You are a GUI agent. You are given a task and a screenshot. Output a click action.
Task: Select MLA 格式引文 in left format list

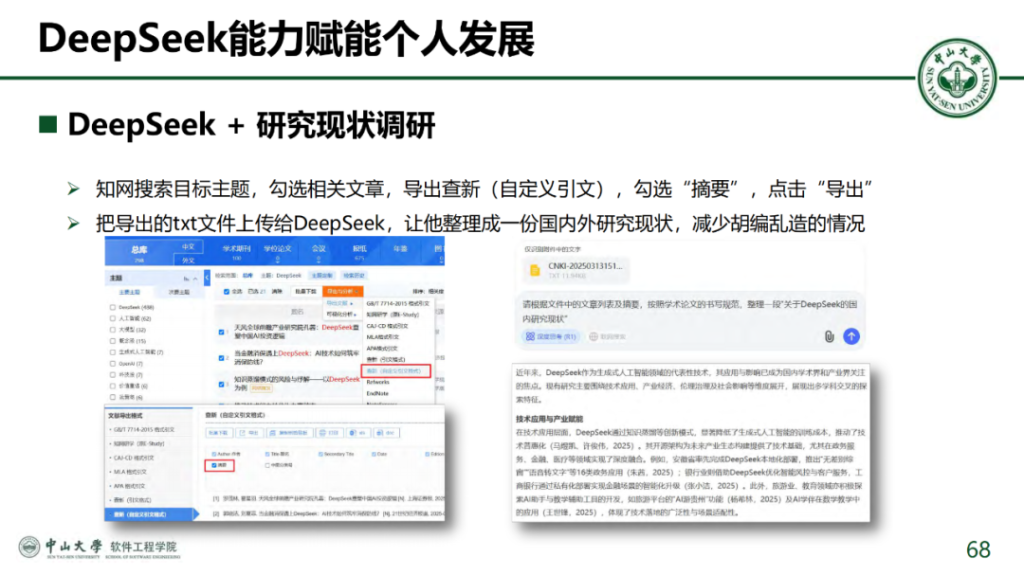[x=130, y=472]
